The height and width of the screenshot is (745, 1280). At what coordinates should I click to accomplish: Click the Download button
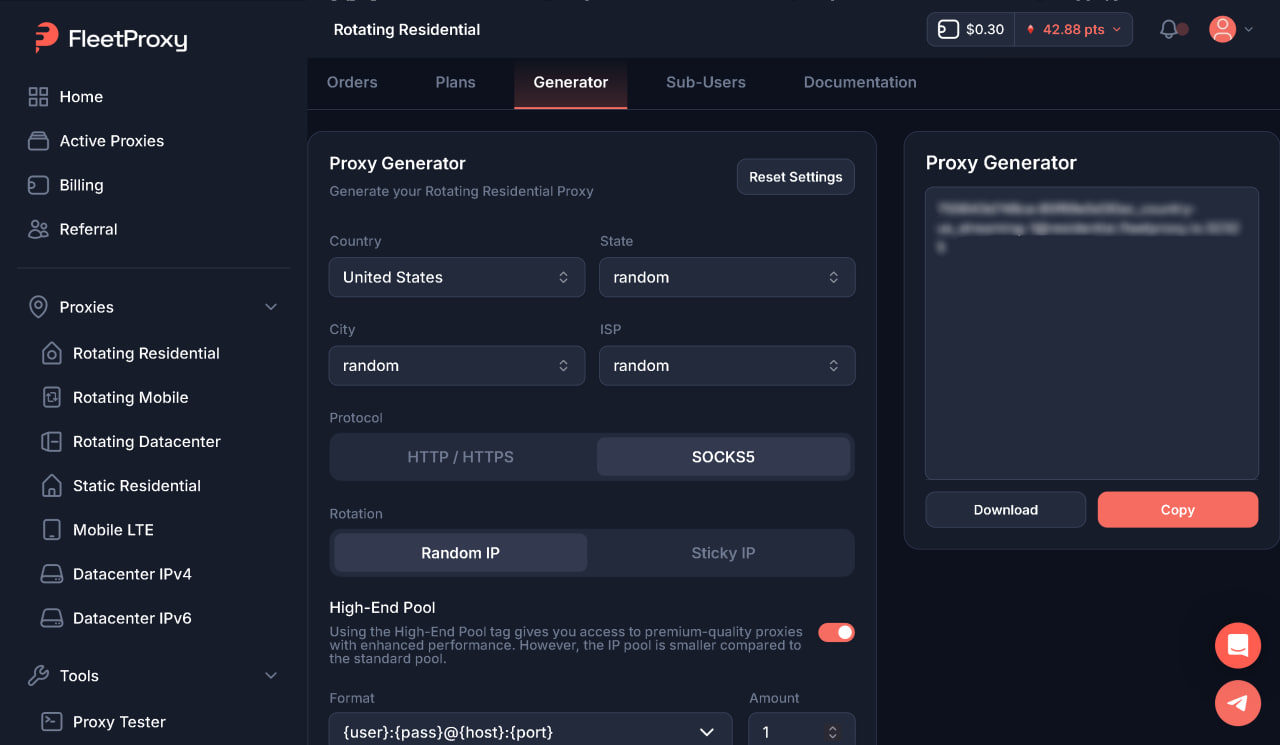click(x=1005, y=510)
